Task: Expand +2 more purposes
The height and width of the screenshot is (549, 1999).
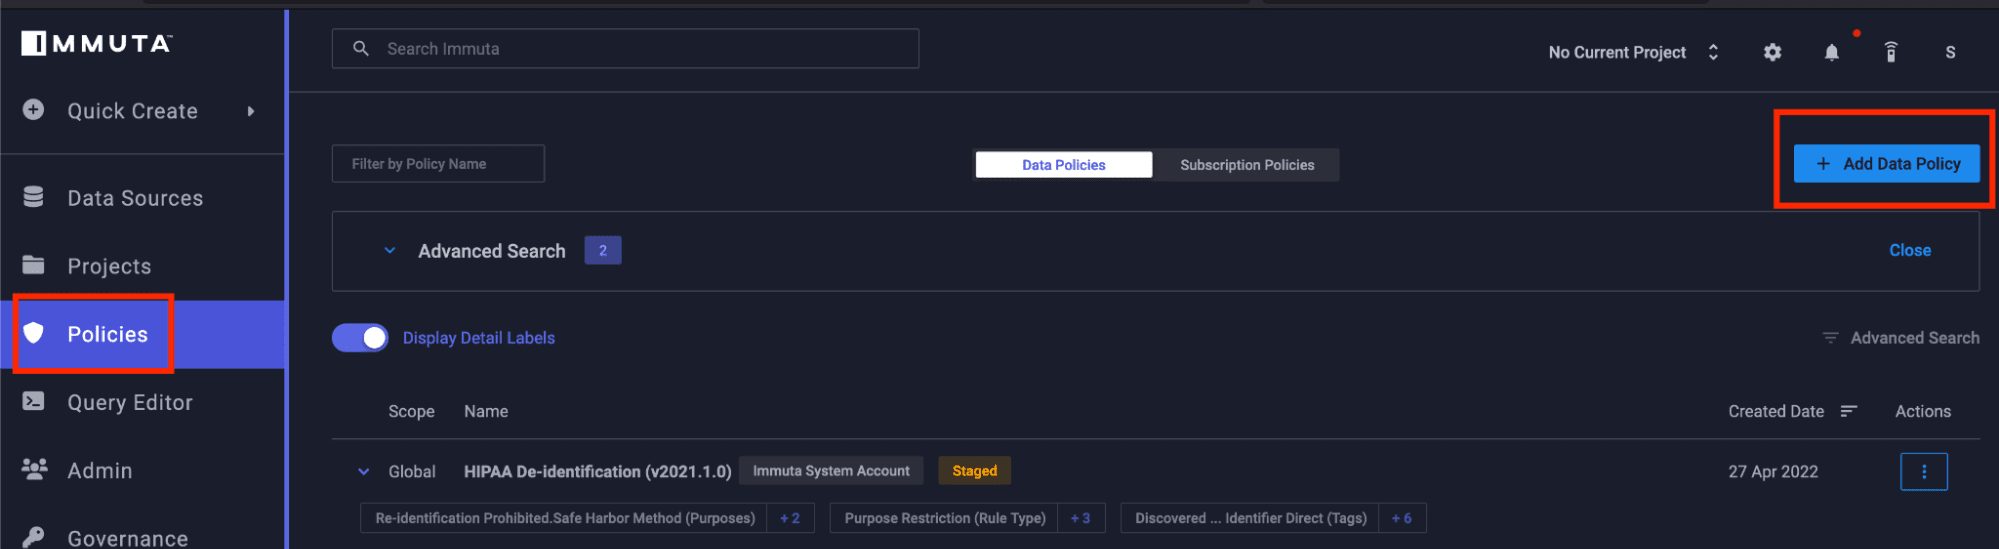Action: point(790,518)
